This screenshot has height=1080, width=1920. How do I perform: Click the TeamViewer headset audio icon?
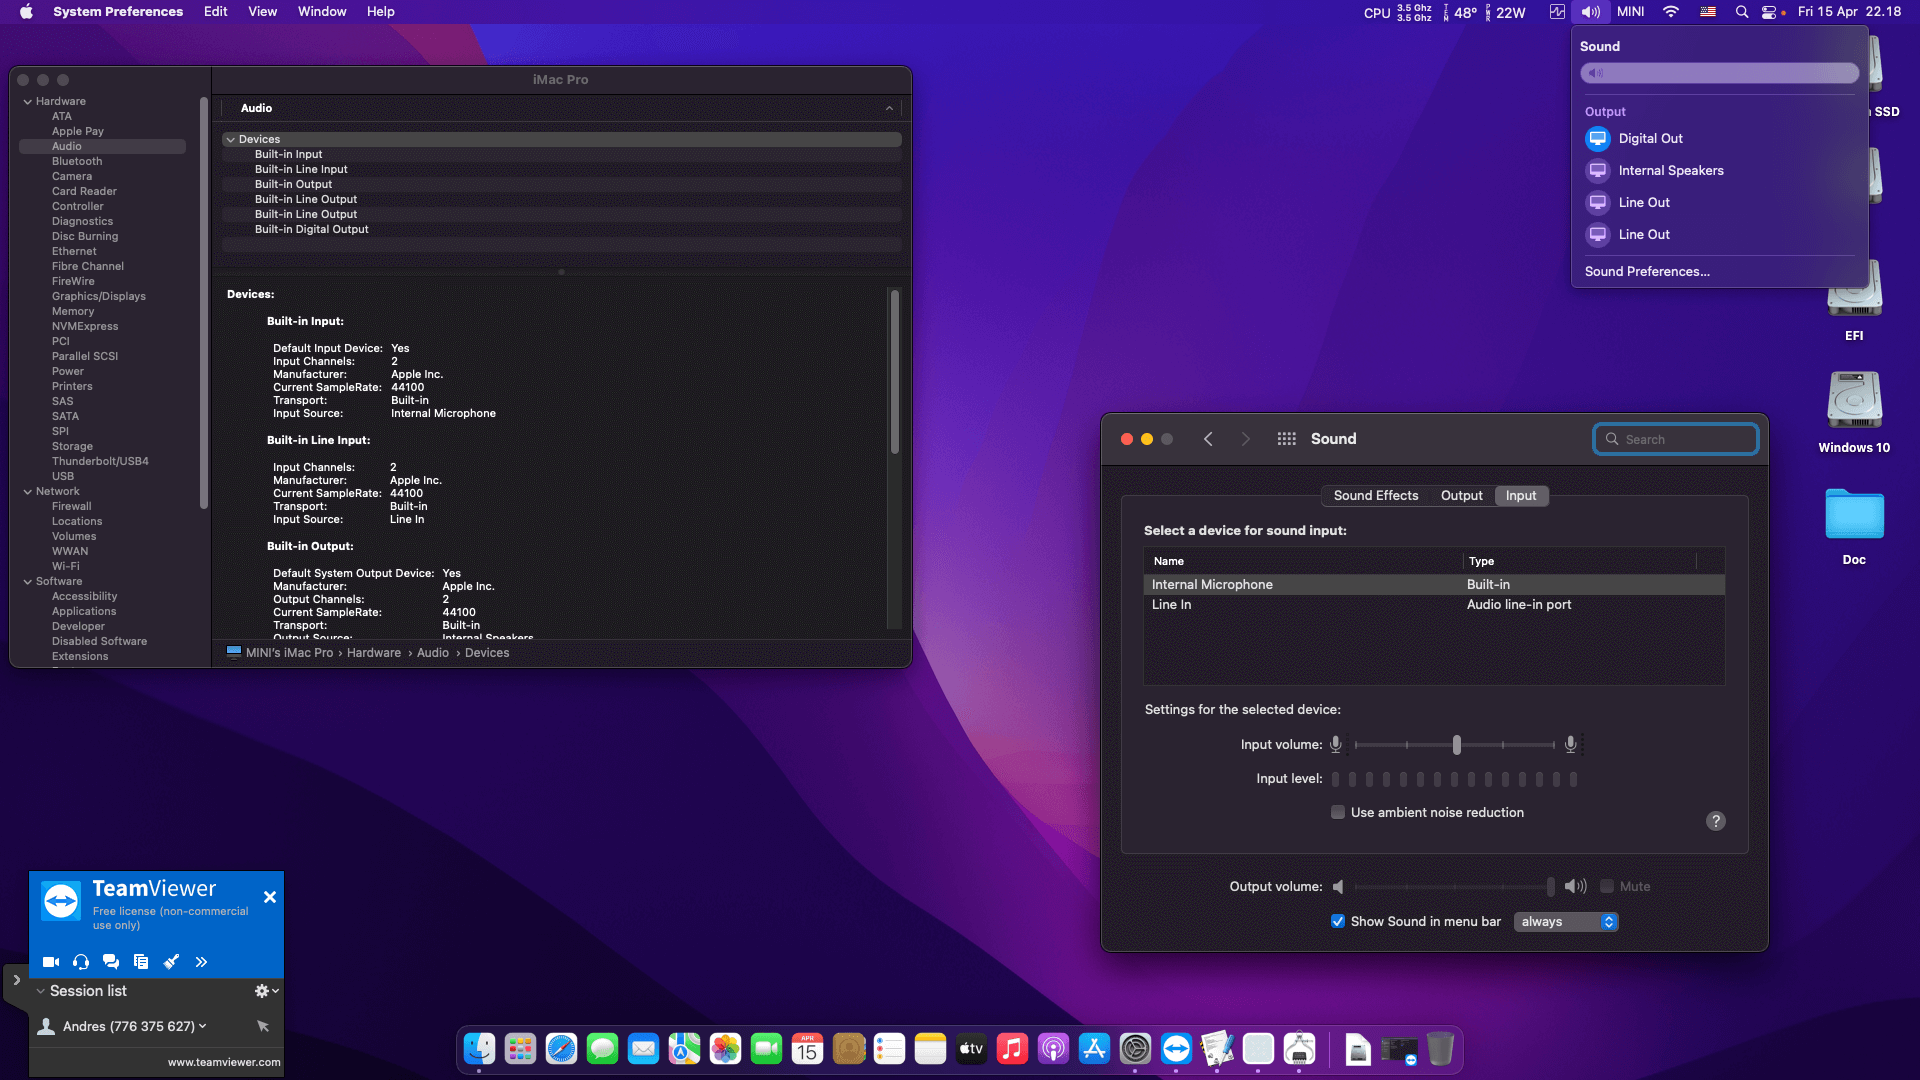pyautogui.click(x=81, y=962)
